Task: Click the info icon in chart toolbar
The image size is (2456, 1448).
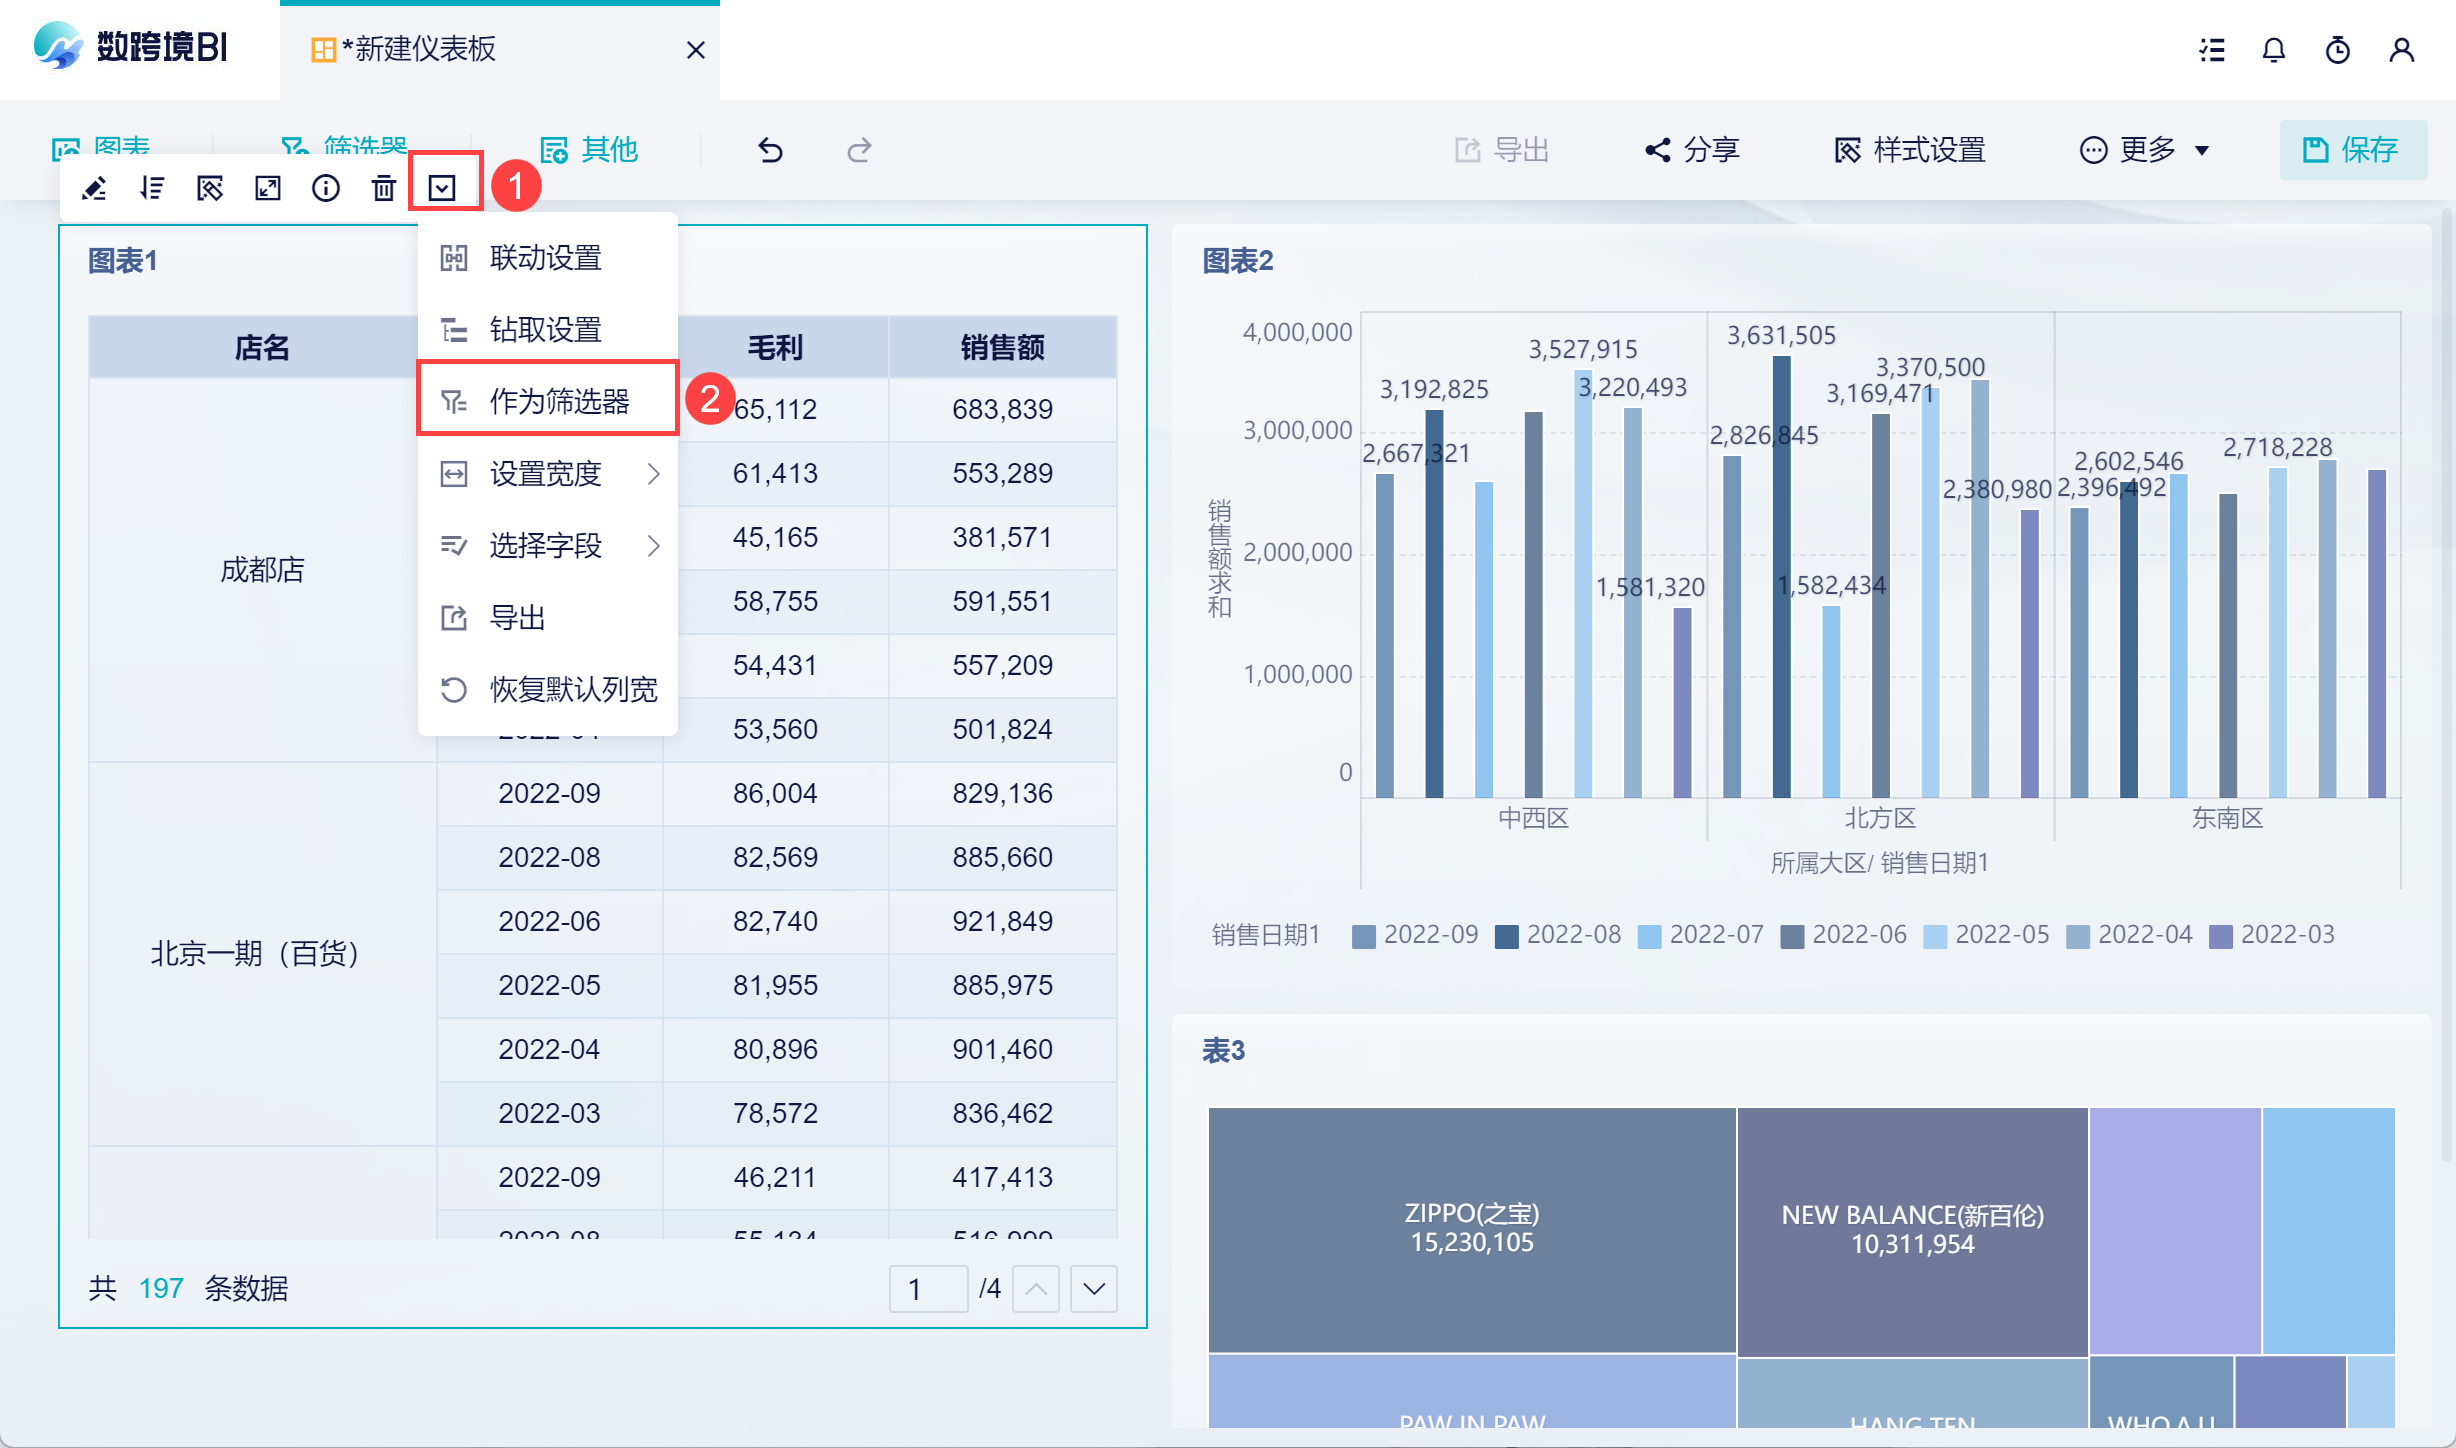Action: point(326,188)
